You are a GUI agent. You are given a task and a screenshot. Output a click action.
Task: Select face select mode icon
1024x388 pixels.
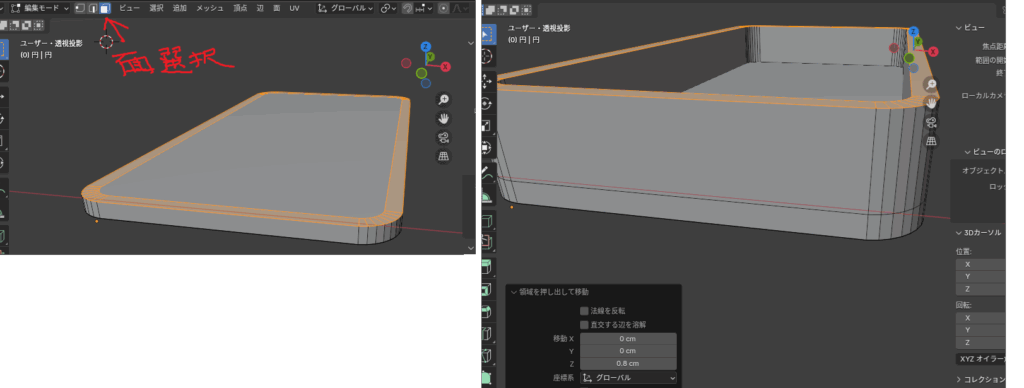coord(105,8)
